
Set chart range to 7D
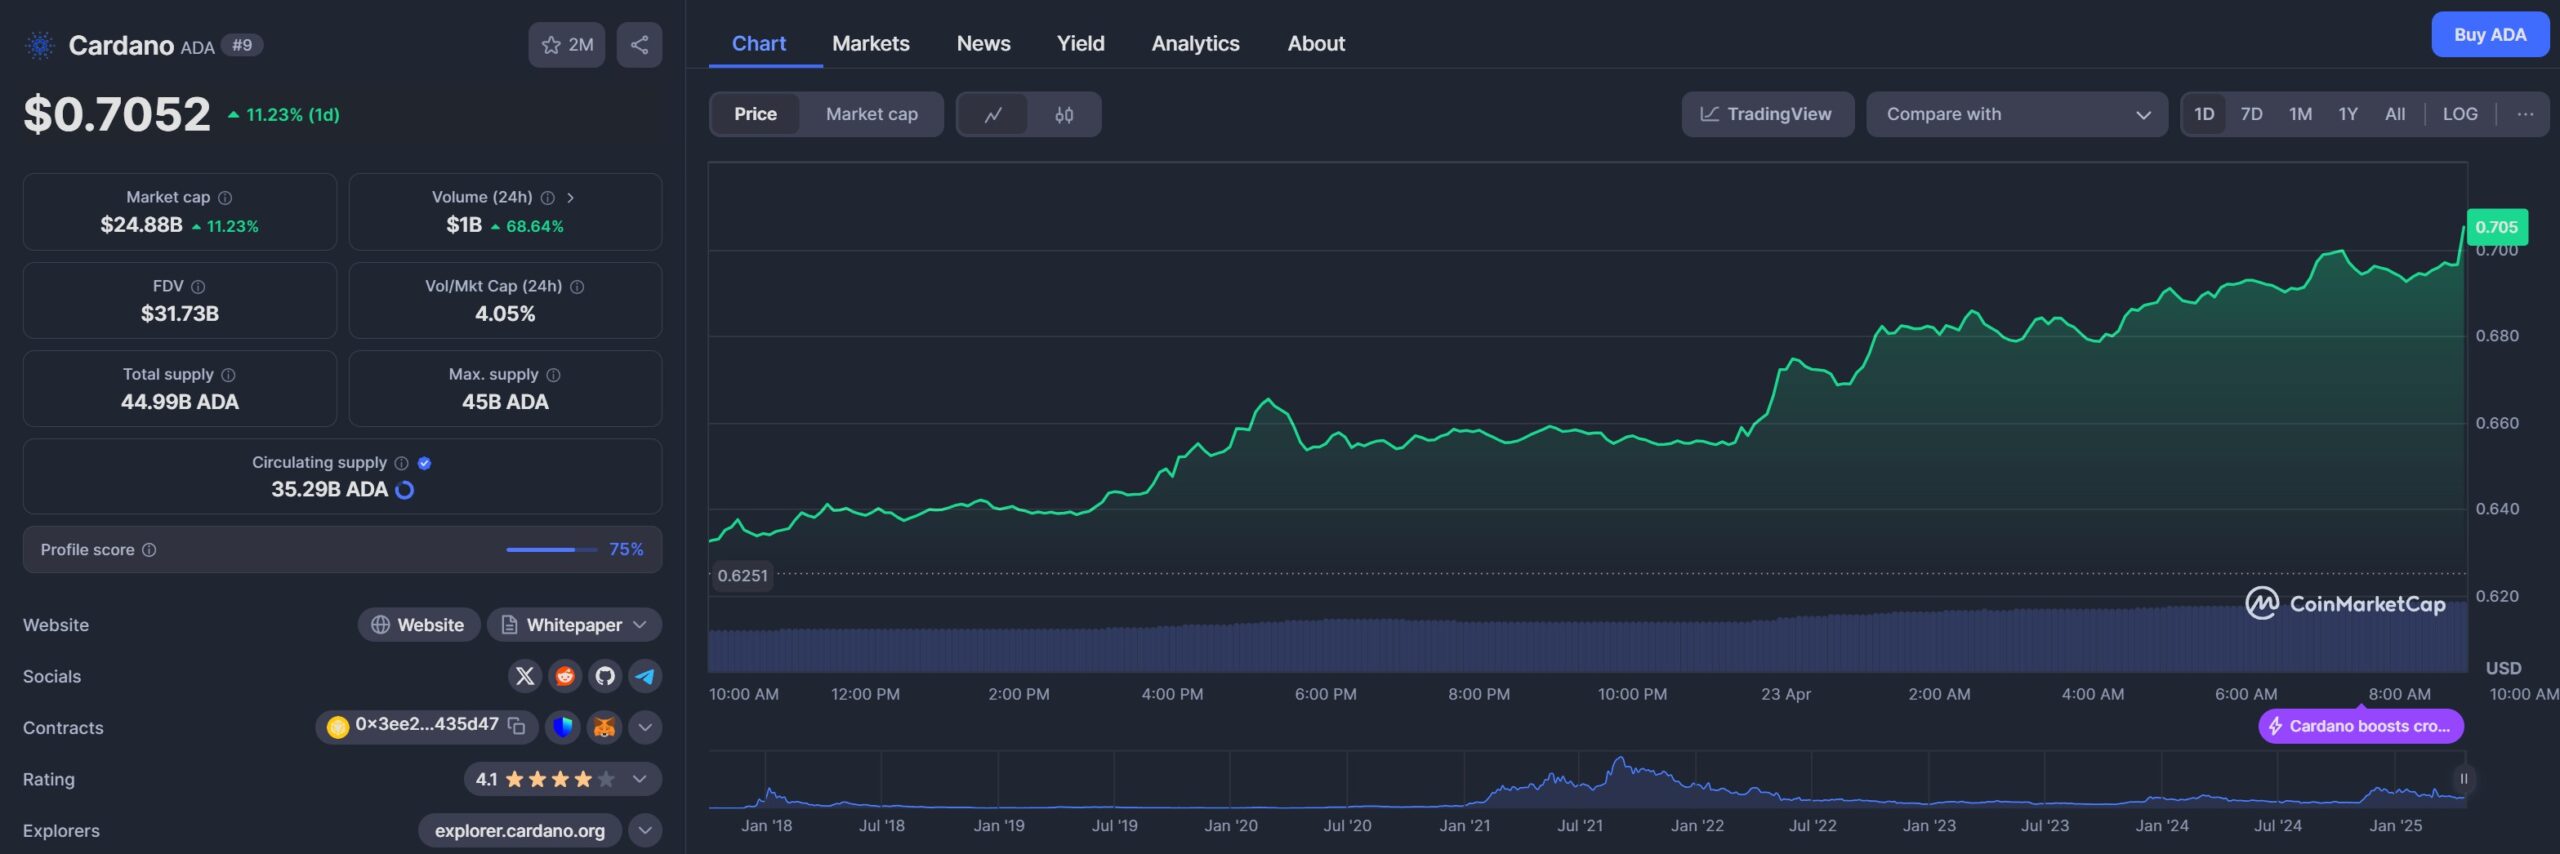[x=2252, y=114]
